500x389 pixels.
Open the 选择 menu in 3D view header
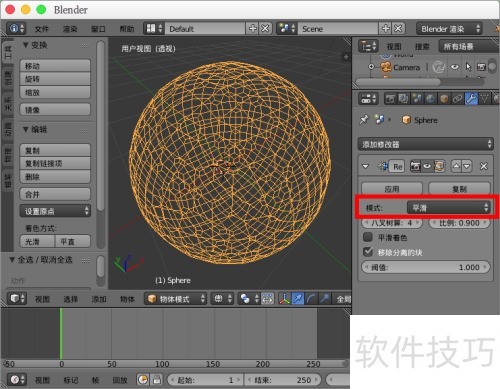pos(71,299)
